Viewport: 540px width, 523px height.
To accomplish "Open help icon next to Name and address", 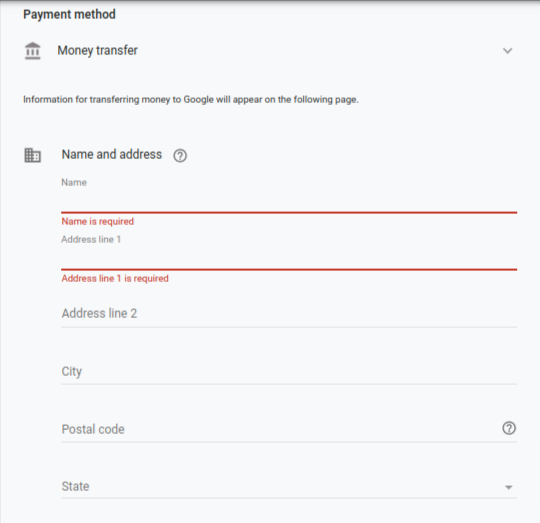I will pyautogui.click(x=180, y=156).
